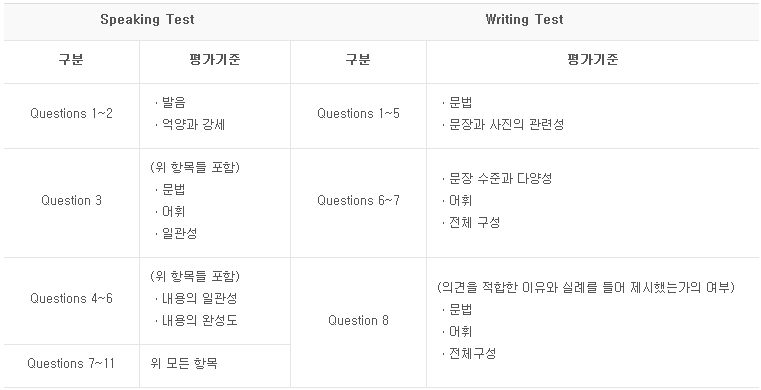This screenshot has height=390, width=761.
Task: Select Questions 1~2 speaking cell
Action: click(x=71, y=114)
